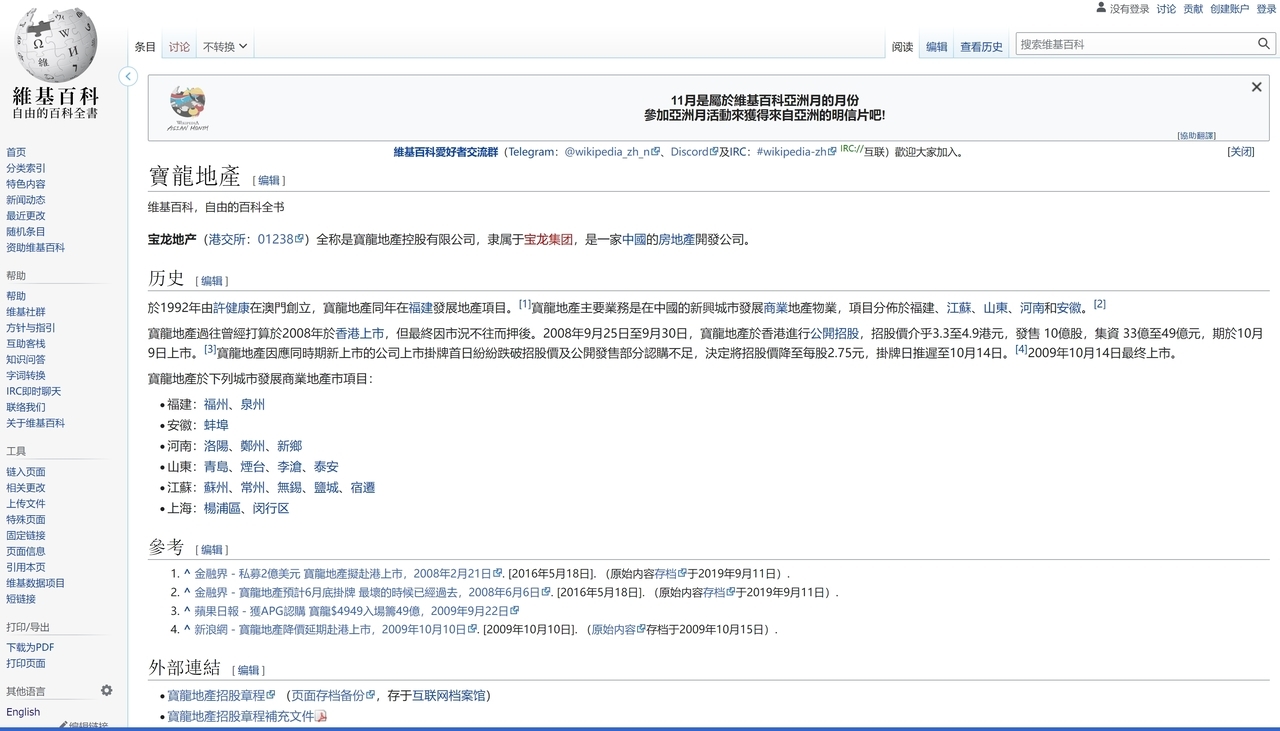The image size is (1280, 731).
Task: Open 固定链接 in the tools section
Action: [x=26, y=535]
